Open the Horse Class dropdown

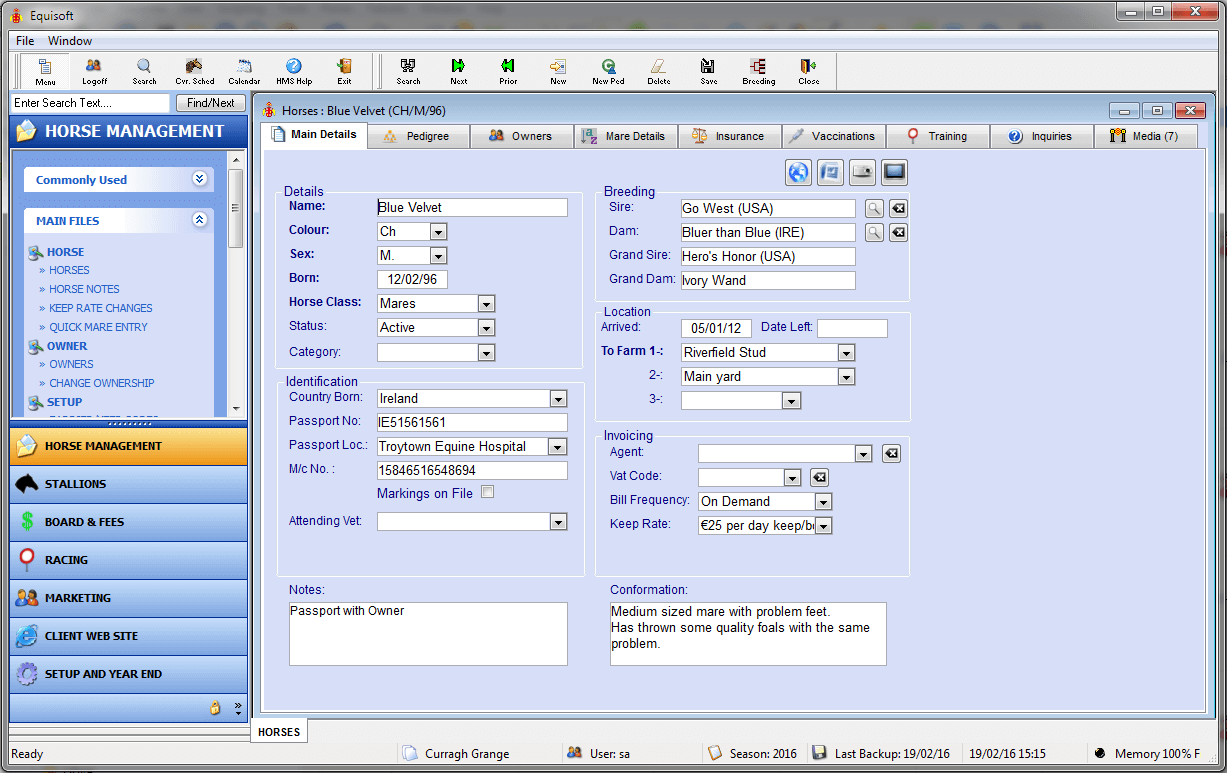pyautogui.click(x=487, y=303)
